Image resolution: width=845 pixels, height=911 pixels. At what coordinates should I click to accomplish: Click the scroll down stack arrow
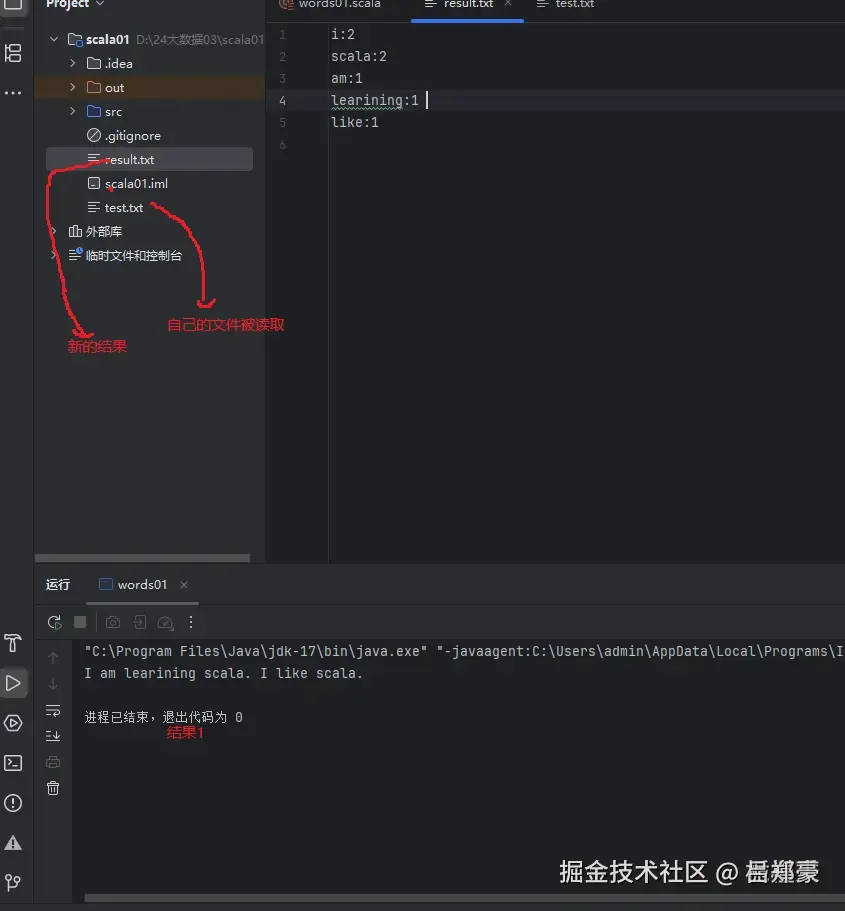53,684
